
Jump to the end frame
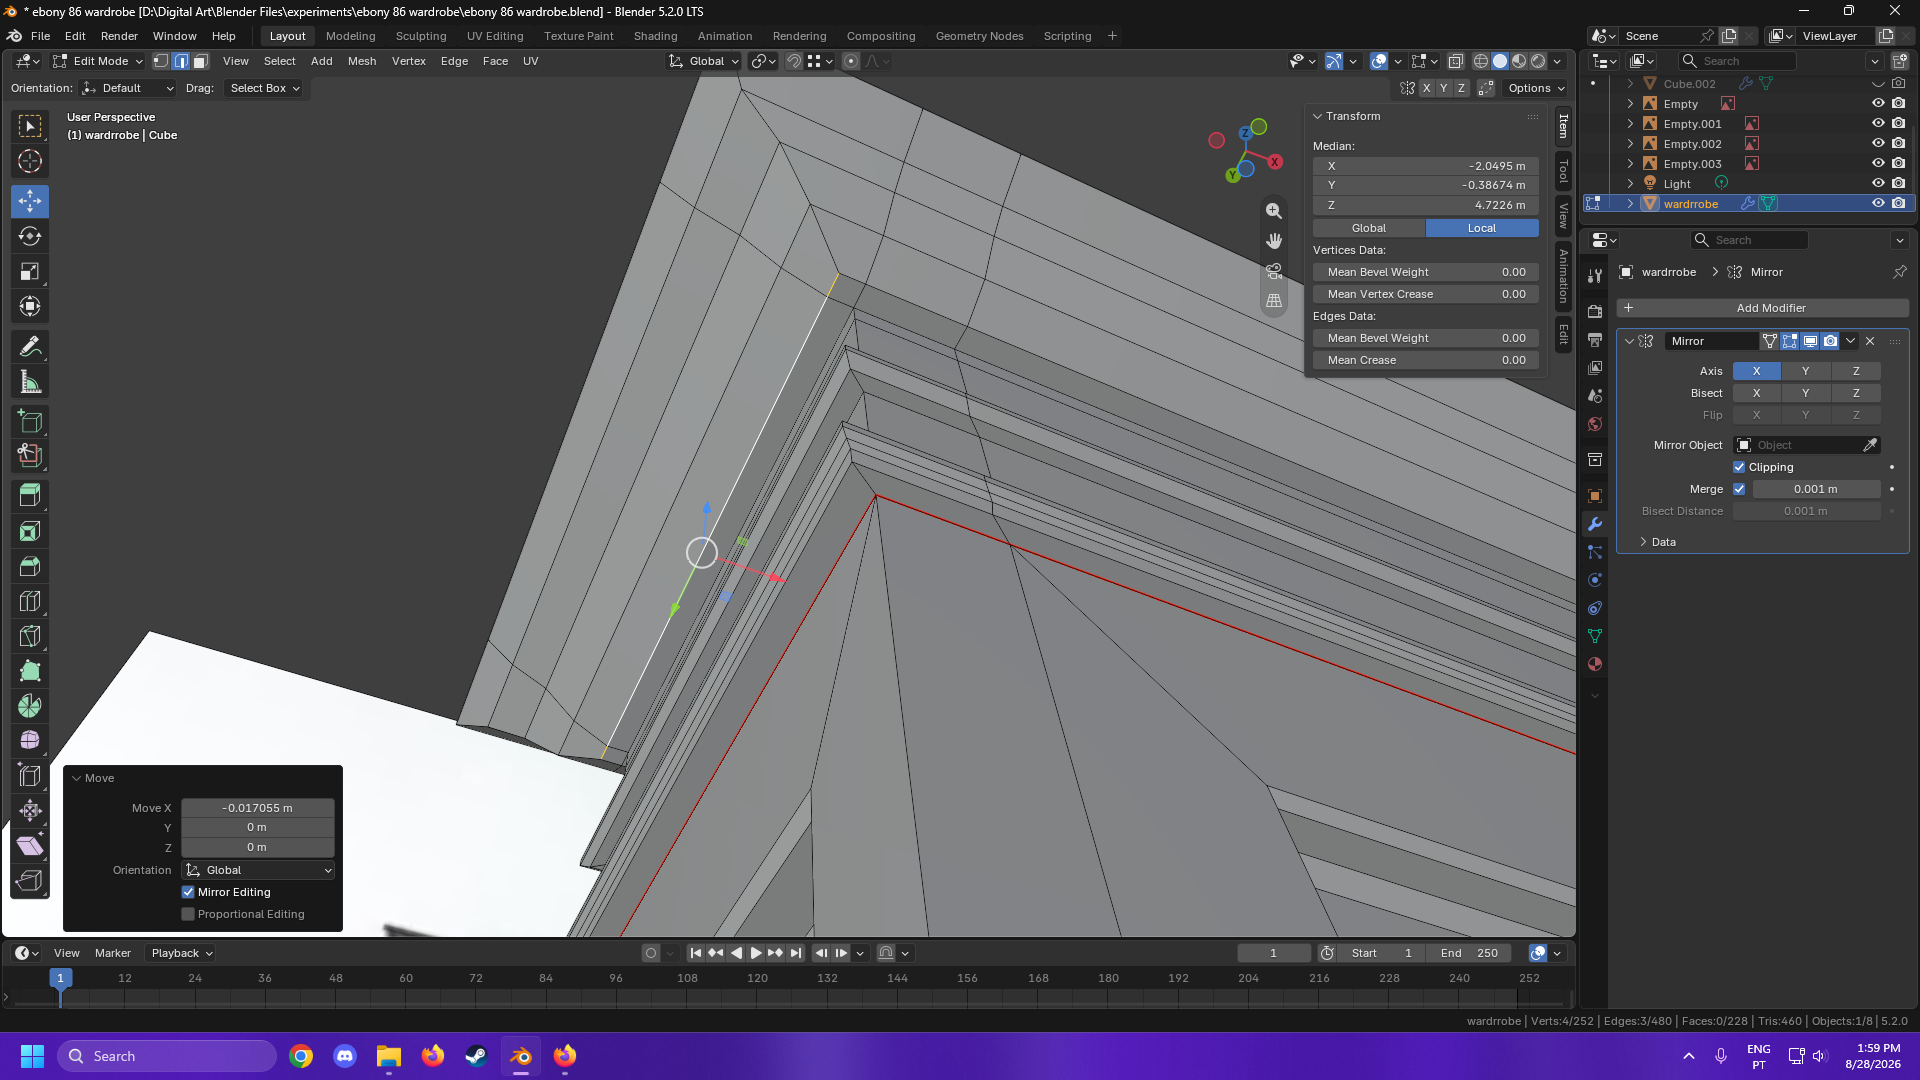796,953
